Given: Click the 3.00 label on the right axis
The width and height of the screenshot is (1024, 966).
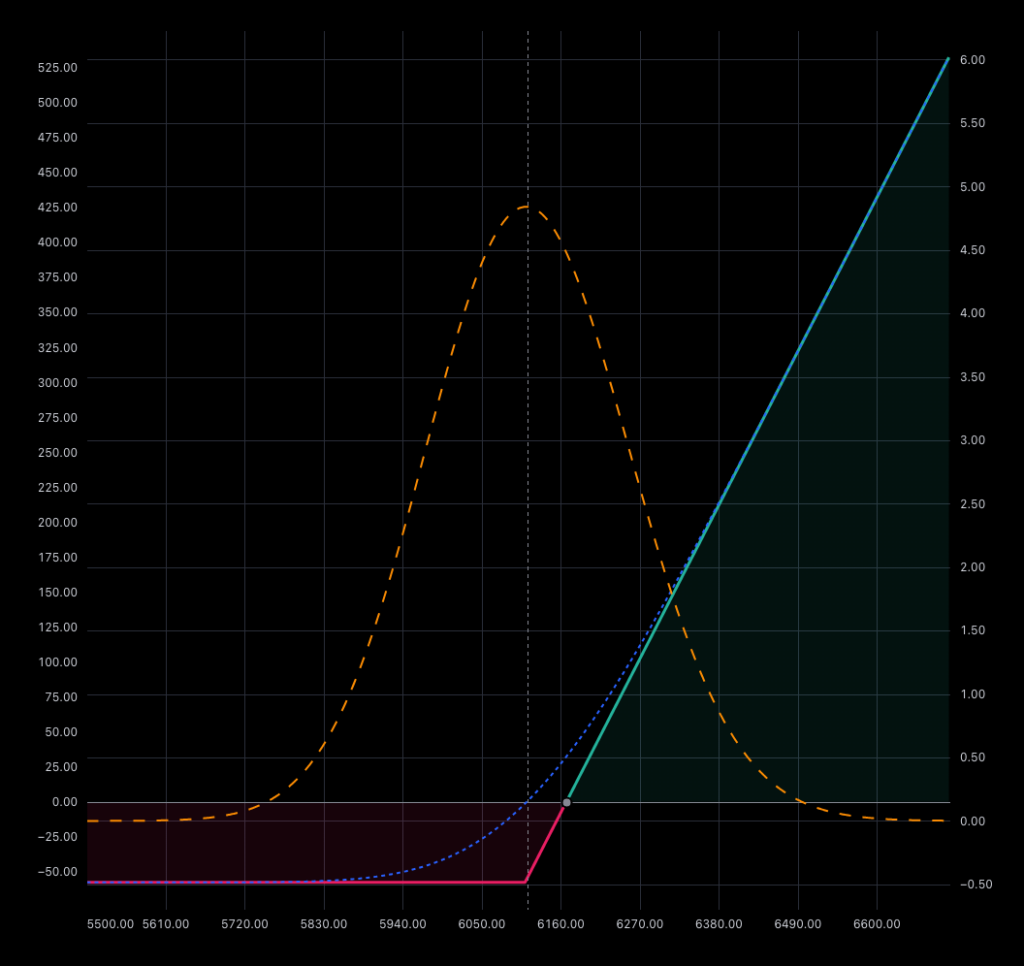Looking at the screenshot, I should [972, 440].
